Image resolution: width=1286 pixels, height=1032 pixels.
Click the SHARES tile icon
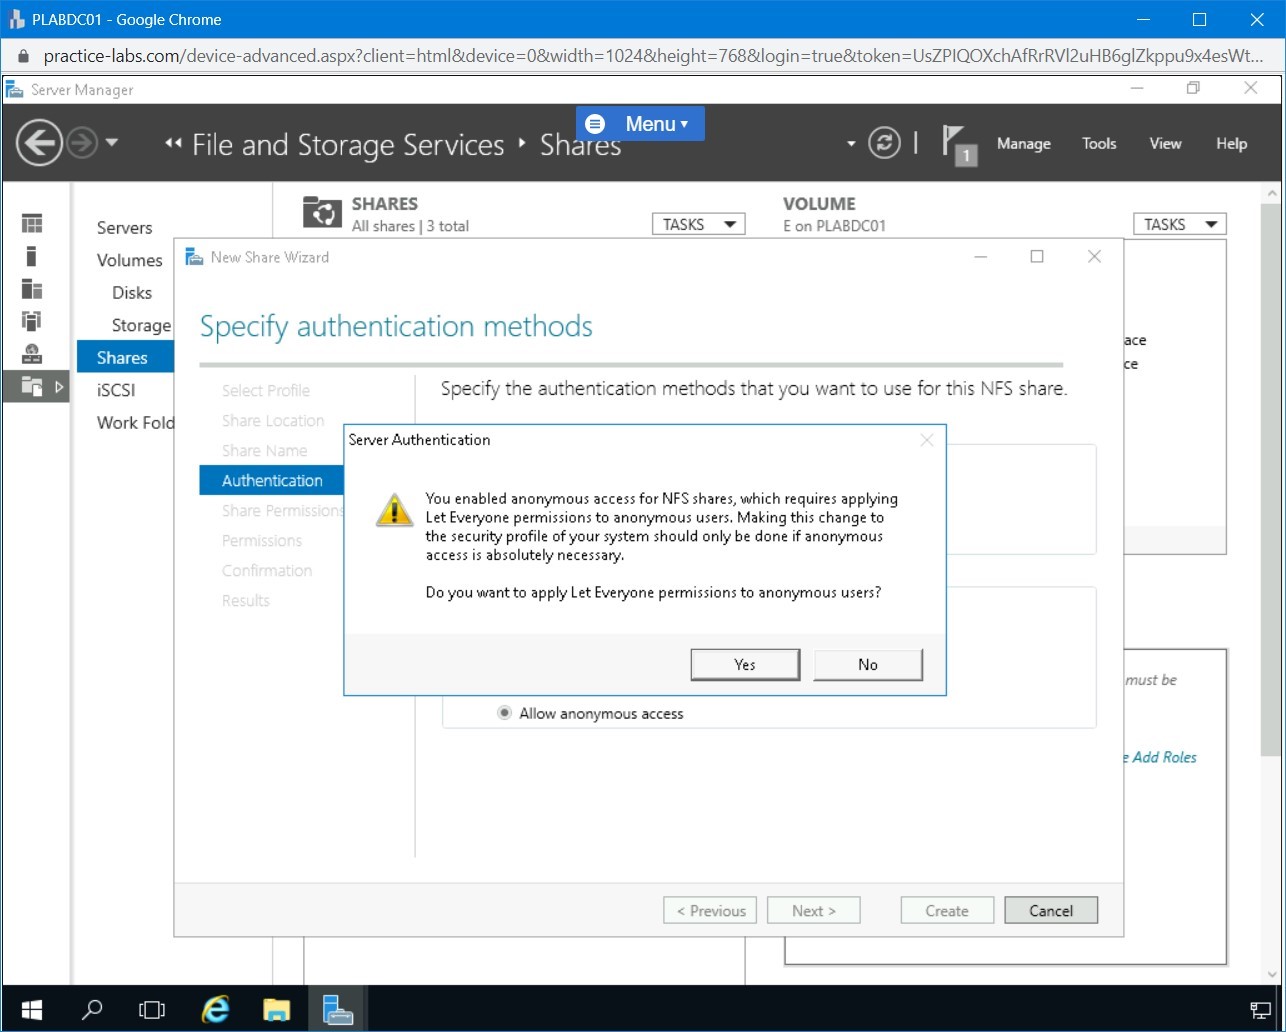click(x=322, y=212)
